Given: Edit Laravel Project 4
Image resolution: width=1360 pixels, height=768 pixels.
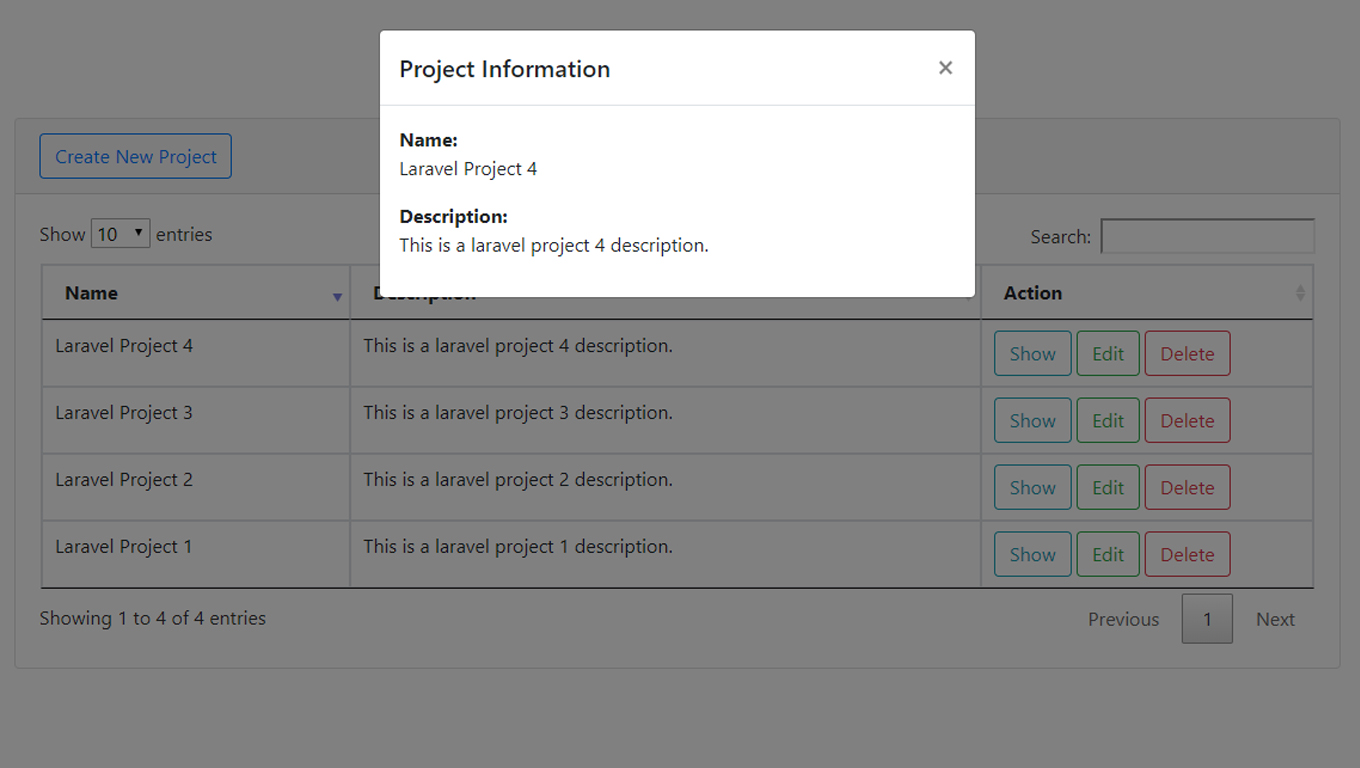Looking at the screenshot, I should 1108,354.
